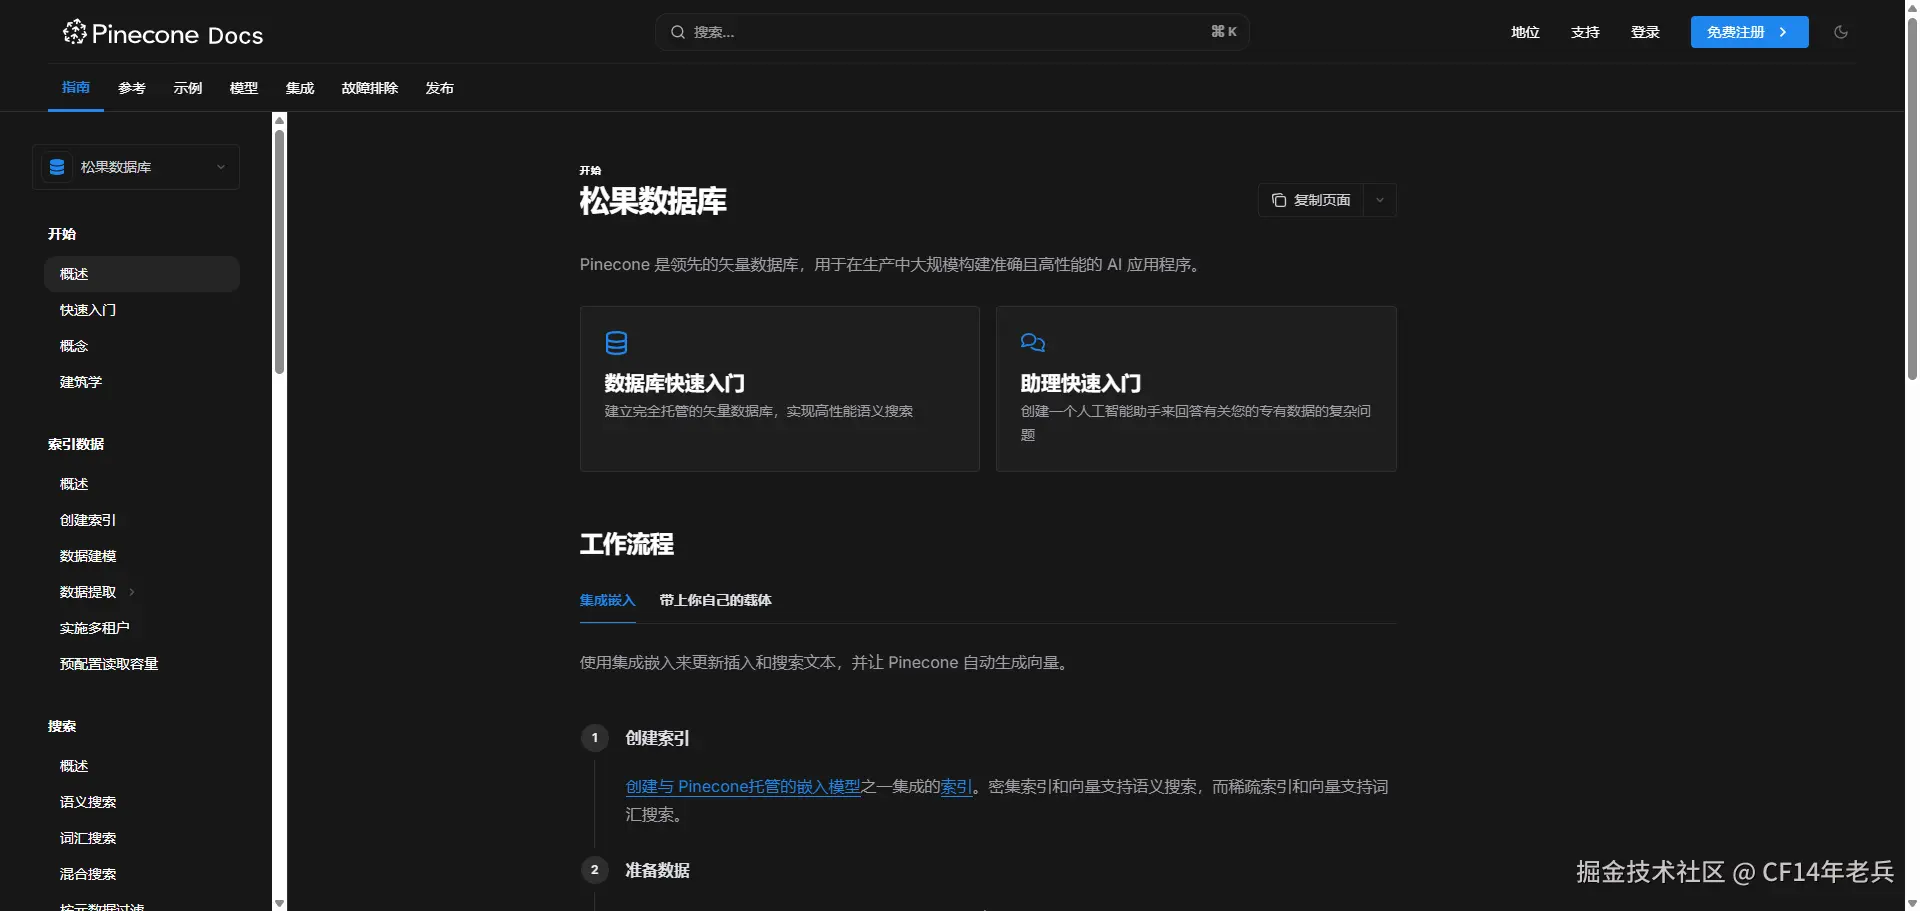Open the 发布 tab
This screenshot has width=1920, height=911.
440,88
